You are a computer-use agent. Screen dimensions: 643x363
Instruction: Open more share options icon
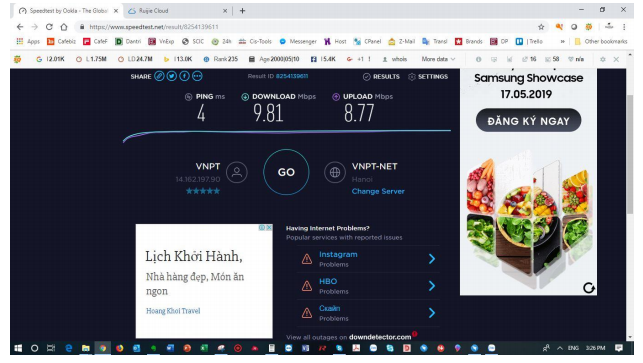click(x=197, y=76)
